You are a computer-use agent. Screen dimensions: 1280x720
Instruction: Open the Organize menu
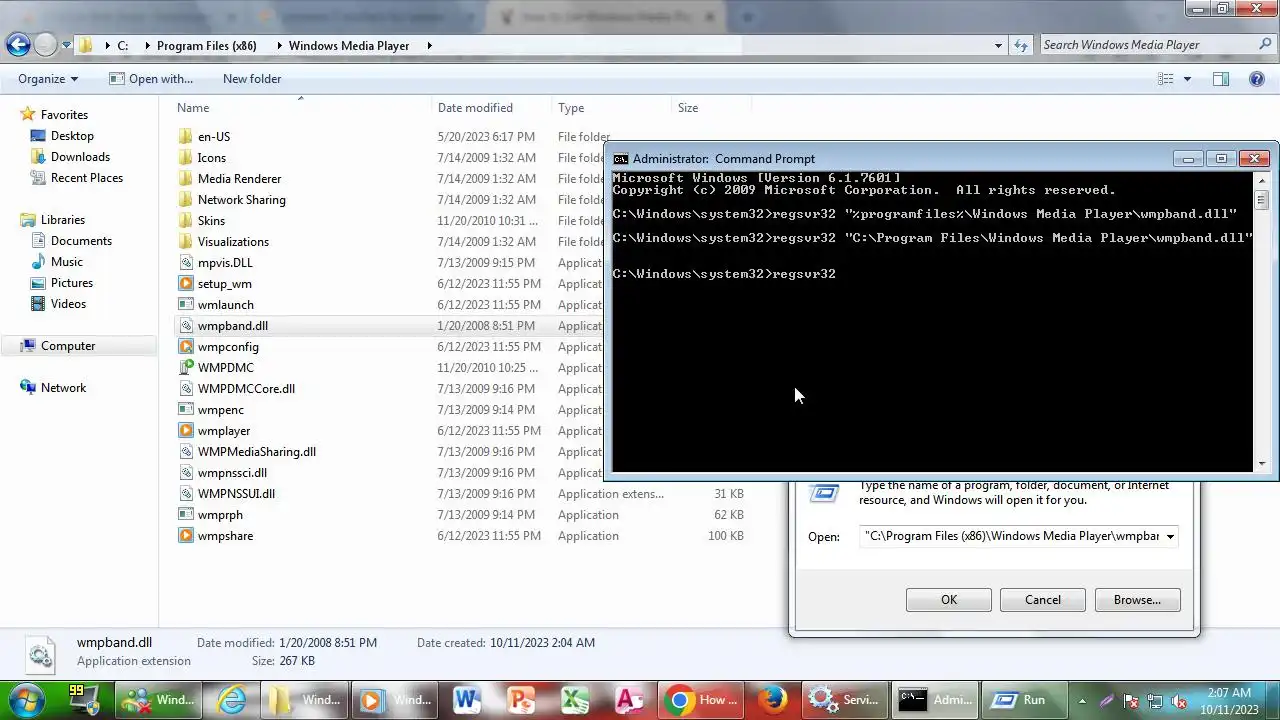(x=47, y=79)
